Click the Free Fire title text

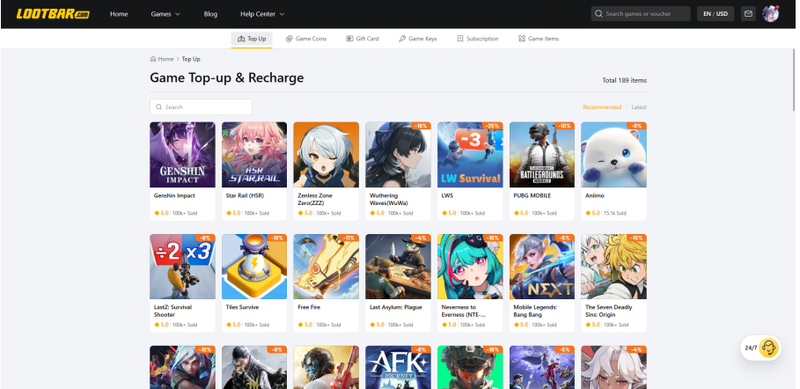tap(309, 307)
